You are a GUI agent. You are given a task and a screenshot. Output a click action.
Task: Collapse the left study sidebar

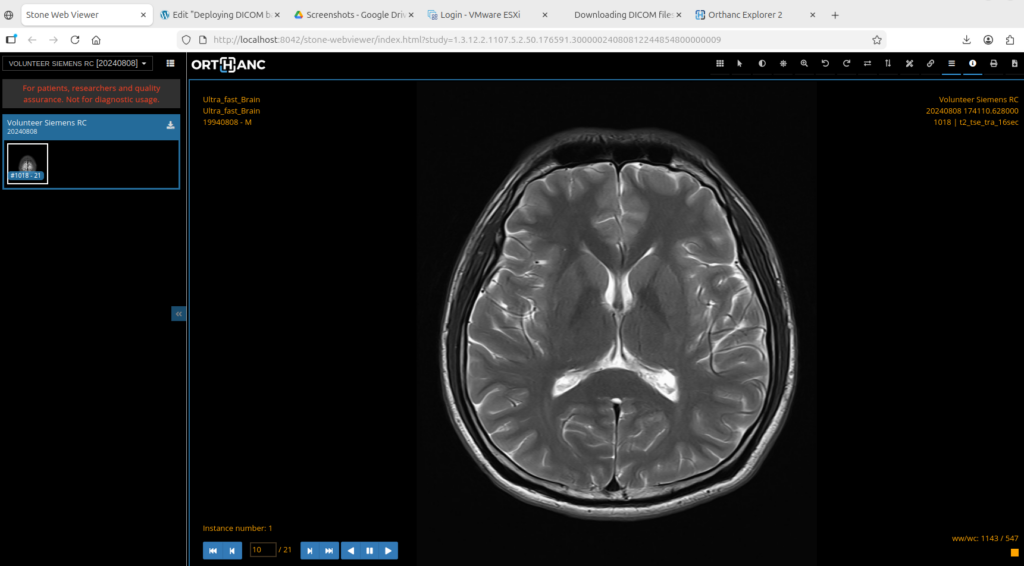(x=179, y=313)
